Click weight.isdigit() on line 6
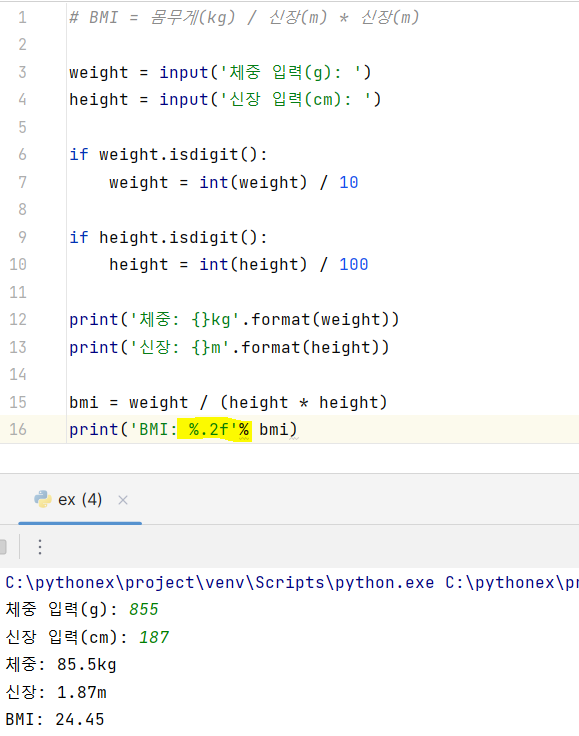 point(183,154)
